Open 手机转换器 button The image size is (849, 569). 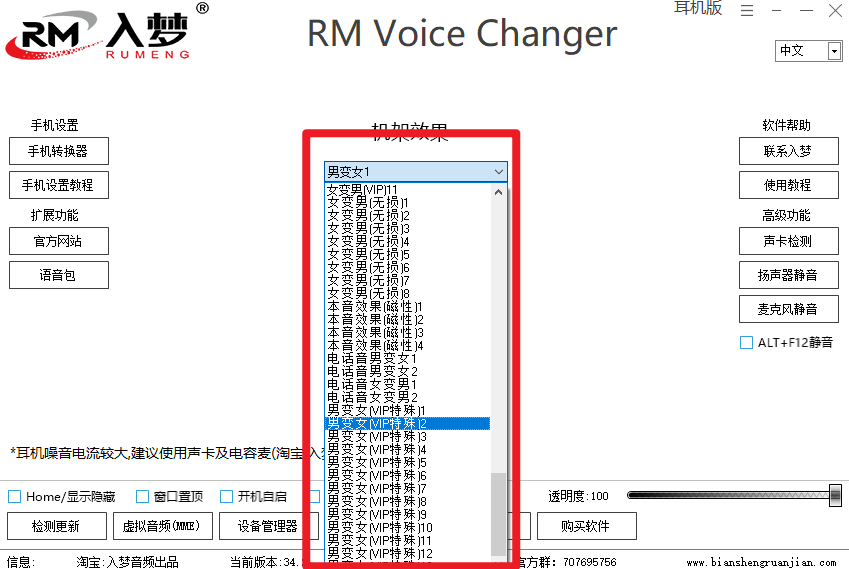coord(58,151)
